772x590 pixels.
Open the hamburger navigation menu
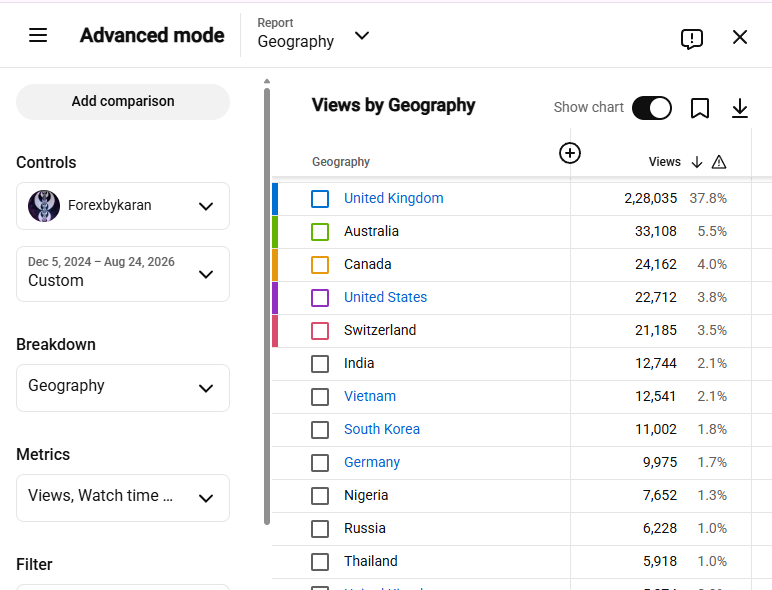pos(38,35)
